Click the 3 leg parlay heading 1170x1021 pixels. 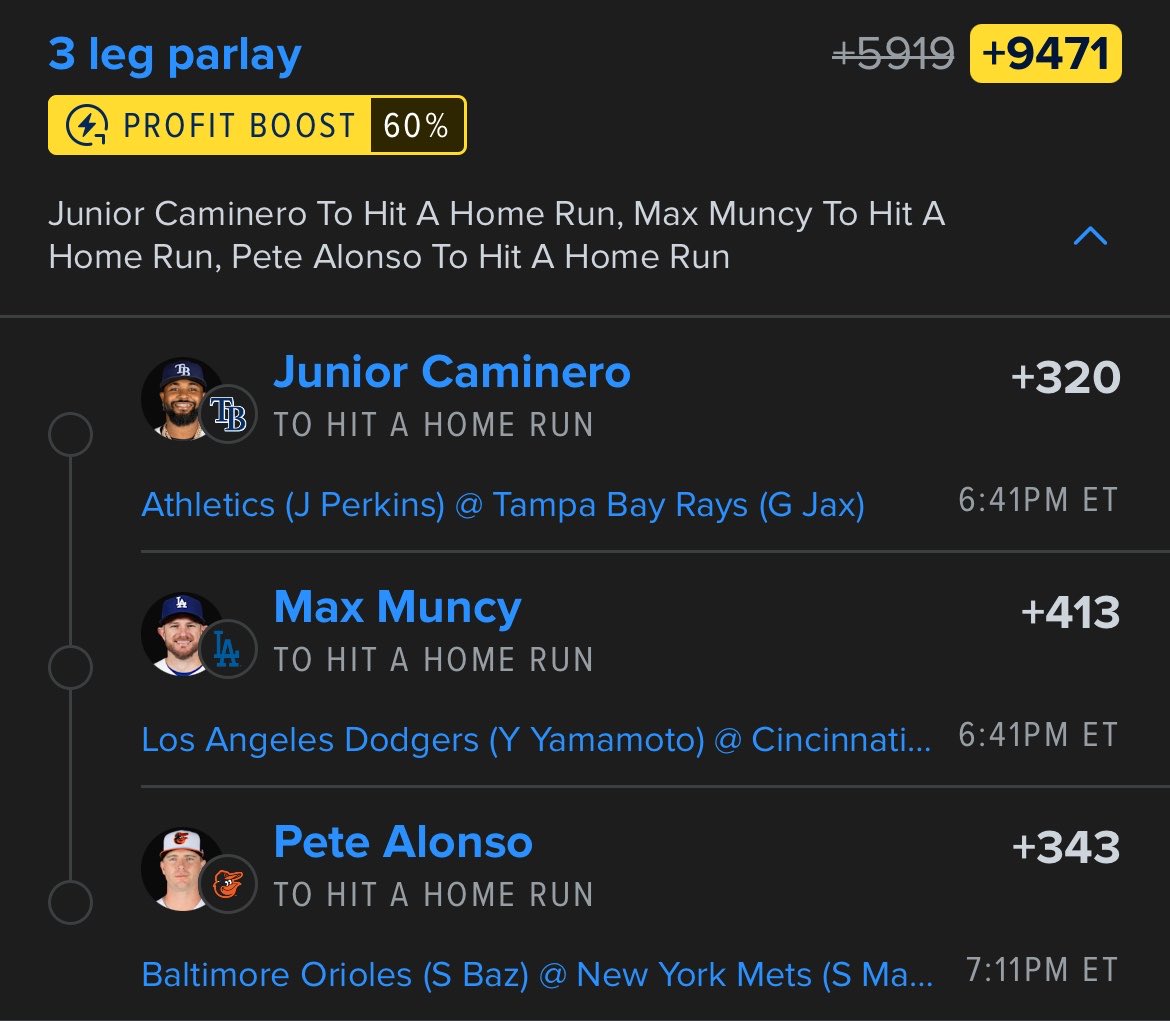coord(175,54)
